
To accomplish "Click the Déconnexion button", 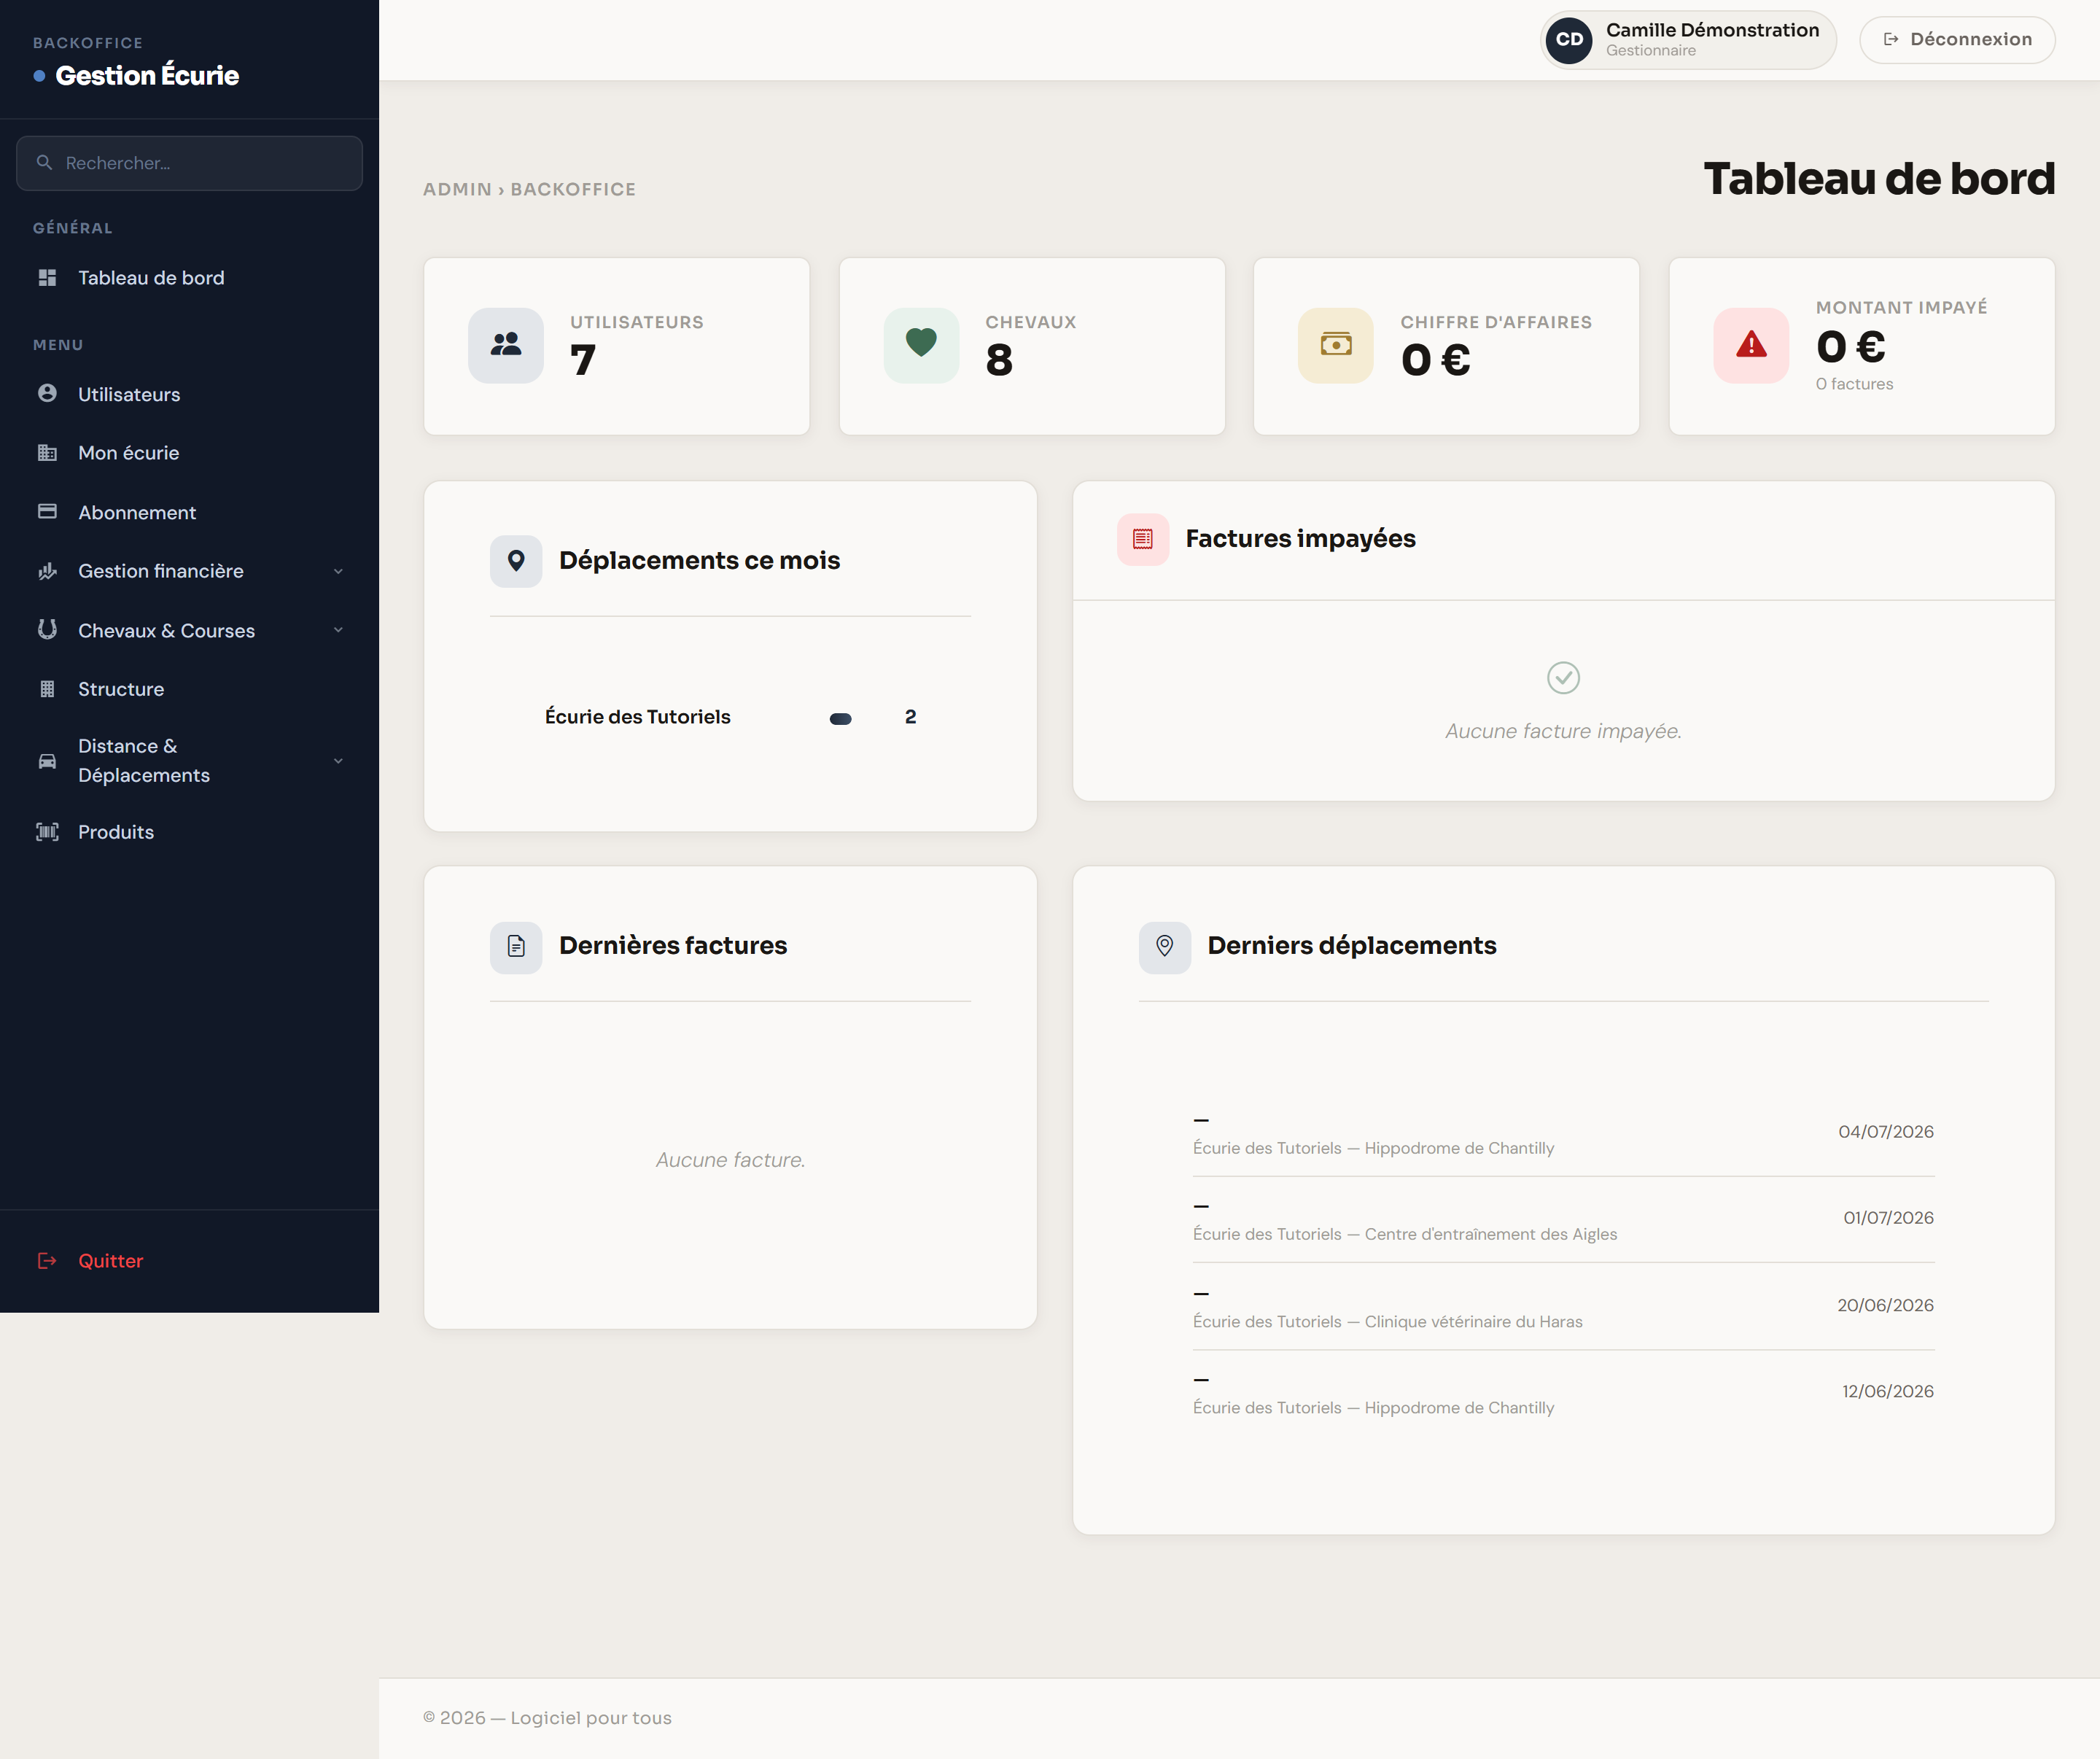I will 1957,40.
